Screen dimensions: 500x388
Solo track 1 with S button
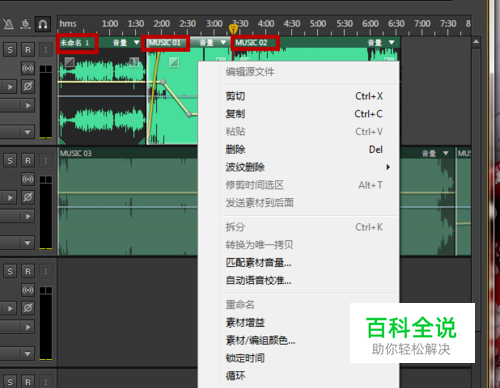point(10,50)
